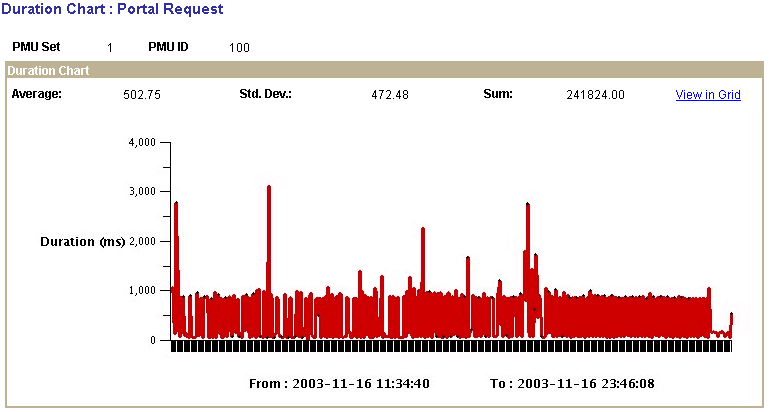This screenshot has width=769, height=412.
Task: Click the PMU Set label
Action: point(37,47)
